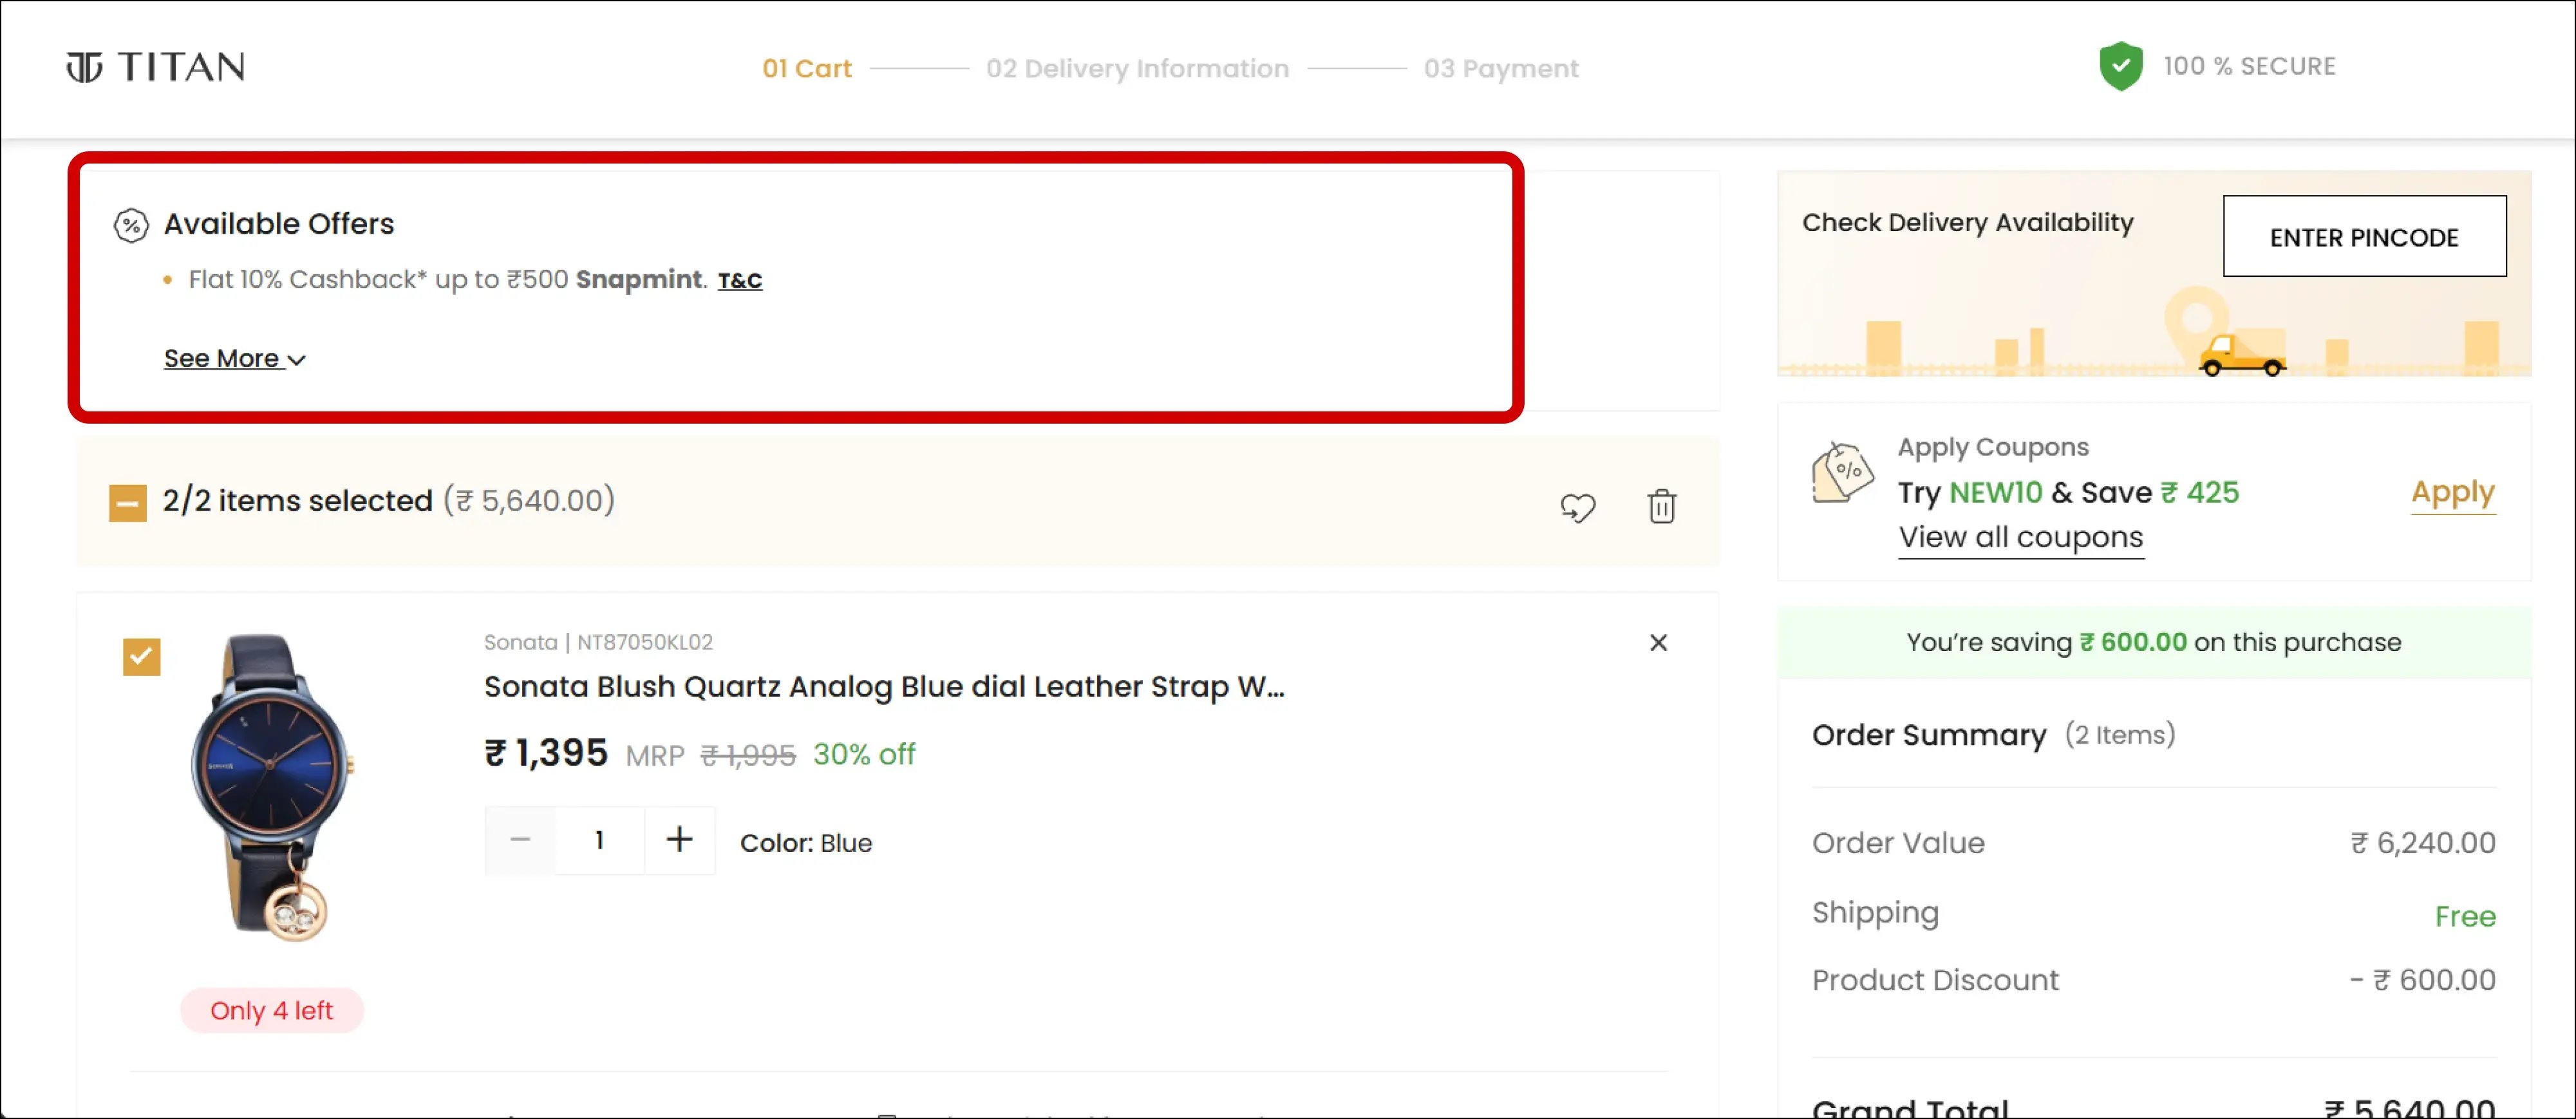The image size is (2576, 1119).
Task: Delete selected items with trash icon
Action: point(1661,506)
